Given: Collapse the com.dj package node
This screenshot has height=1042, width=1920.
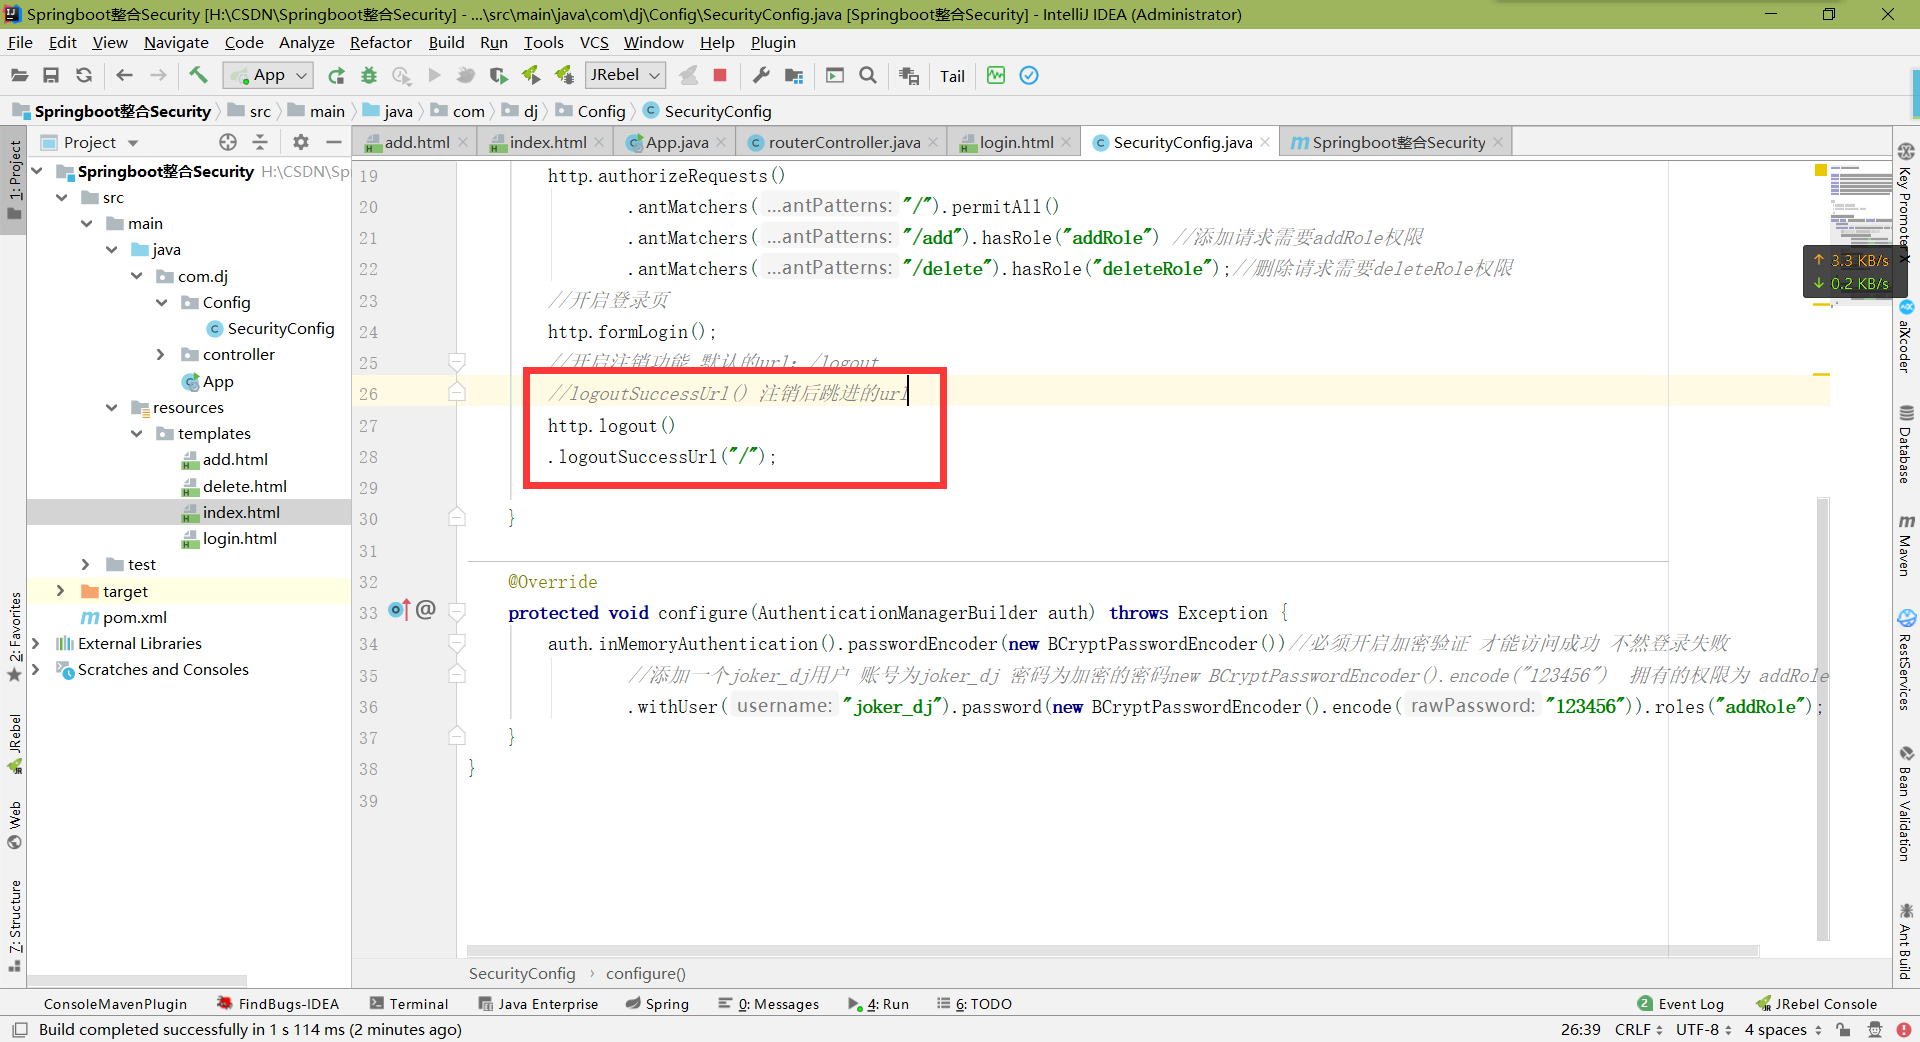Looking at the screenshot, I should [137, 276].
